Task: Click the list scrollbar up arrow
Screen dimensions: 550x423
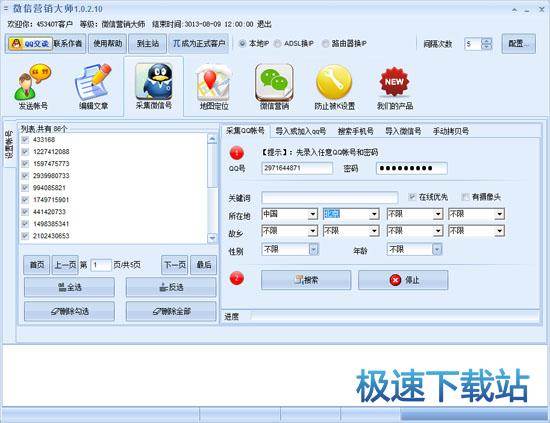Action: click(212, 139)
